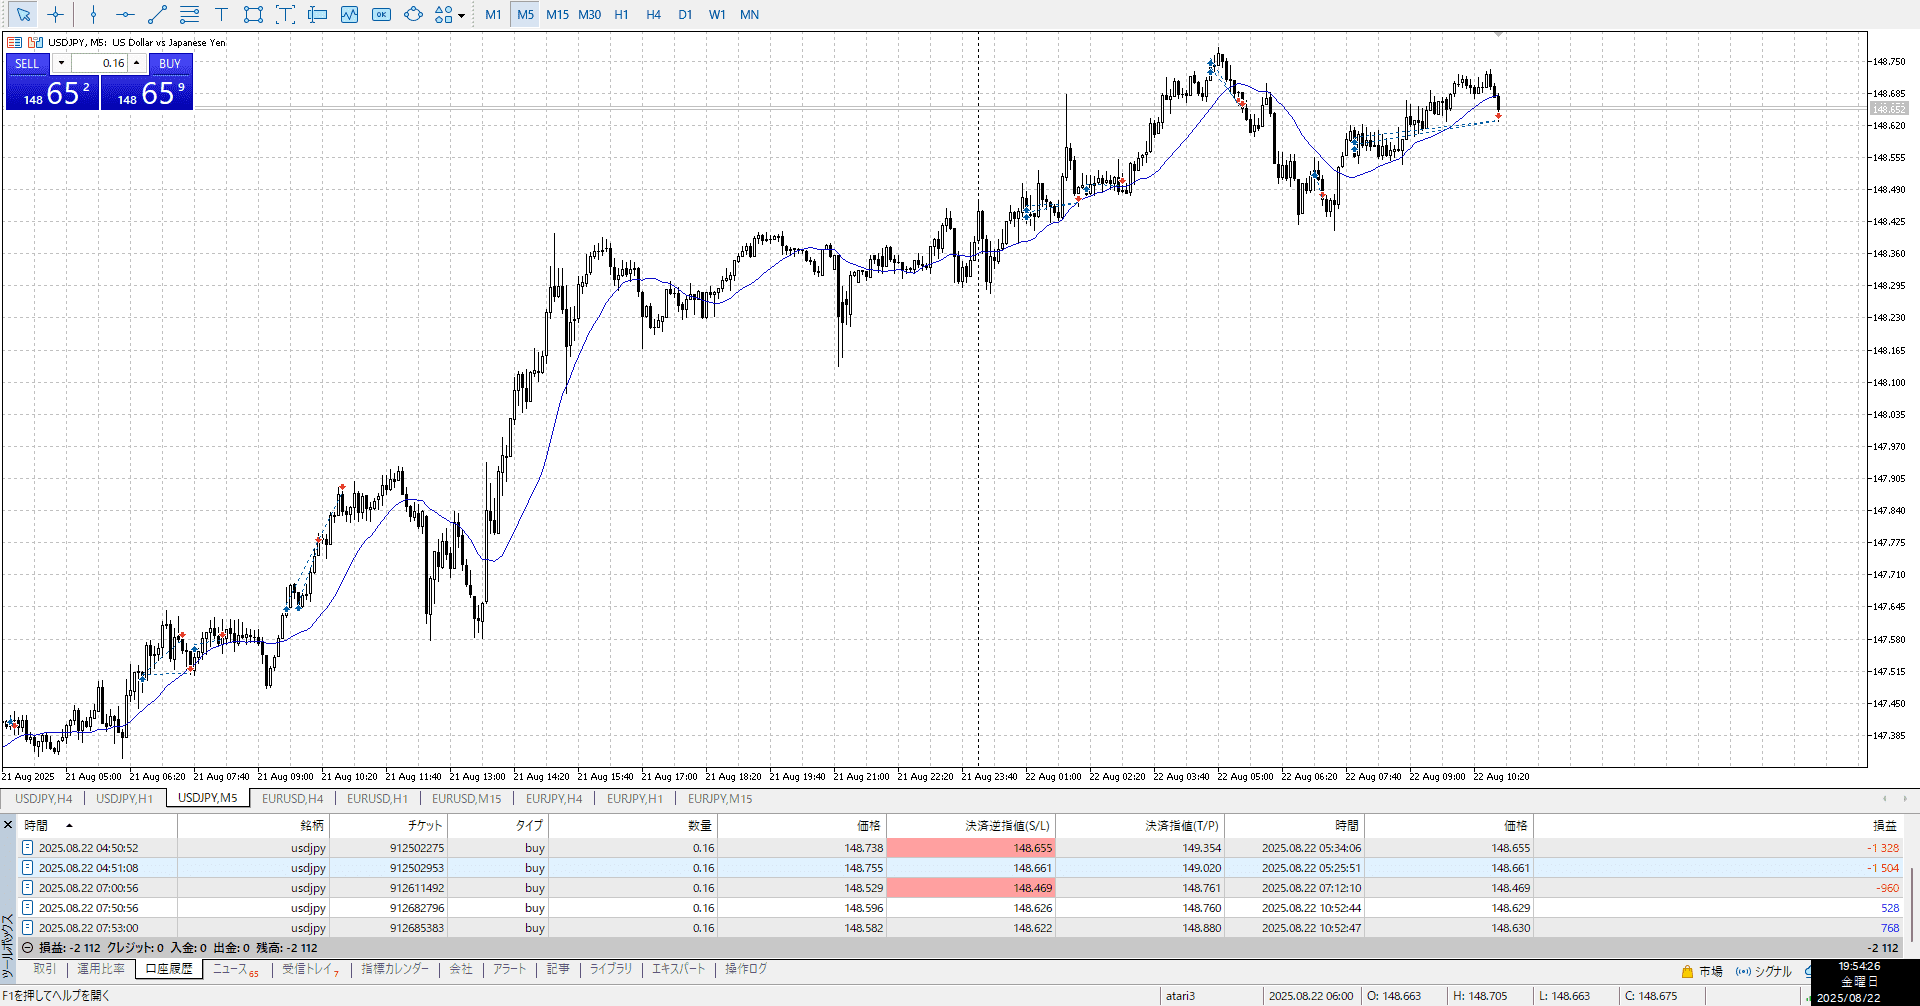Click the market bag icon
The width and height of the screenshot is (1920, 1006).
tap(1687, 971)
